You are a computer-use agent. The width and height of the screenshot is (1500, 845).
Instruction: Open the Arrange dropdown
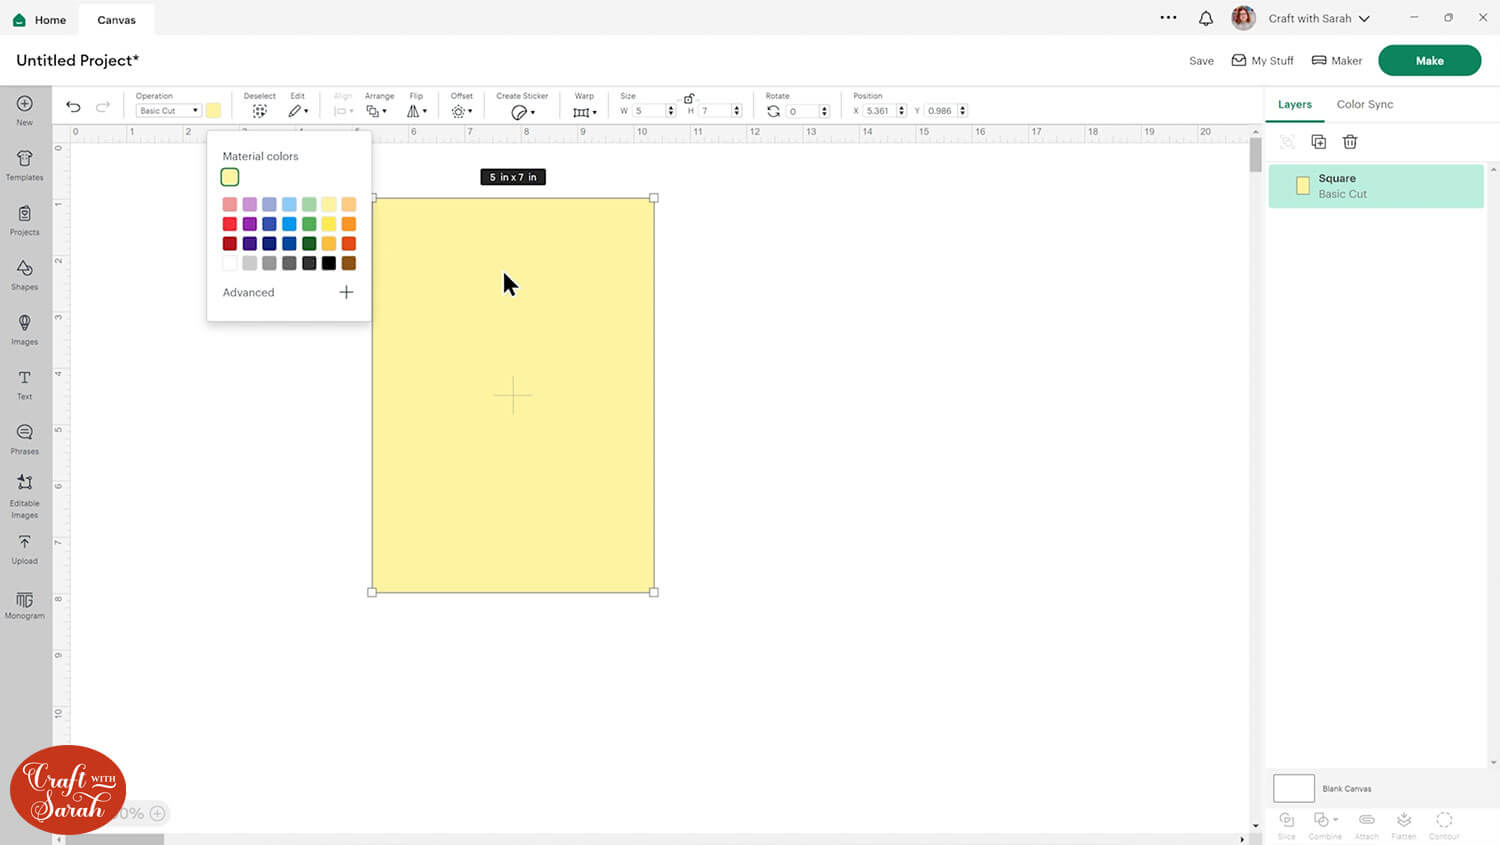pyautogui.click(x=376, y=111)
